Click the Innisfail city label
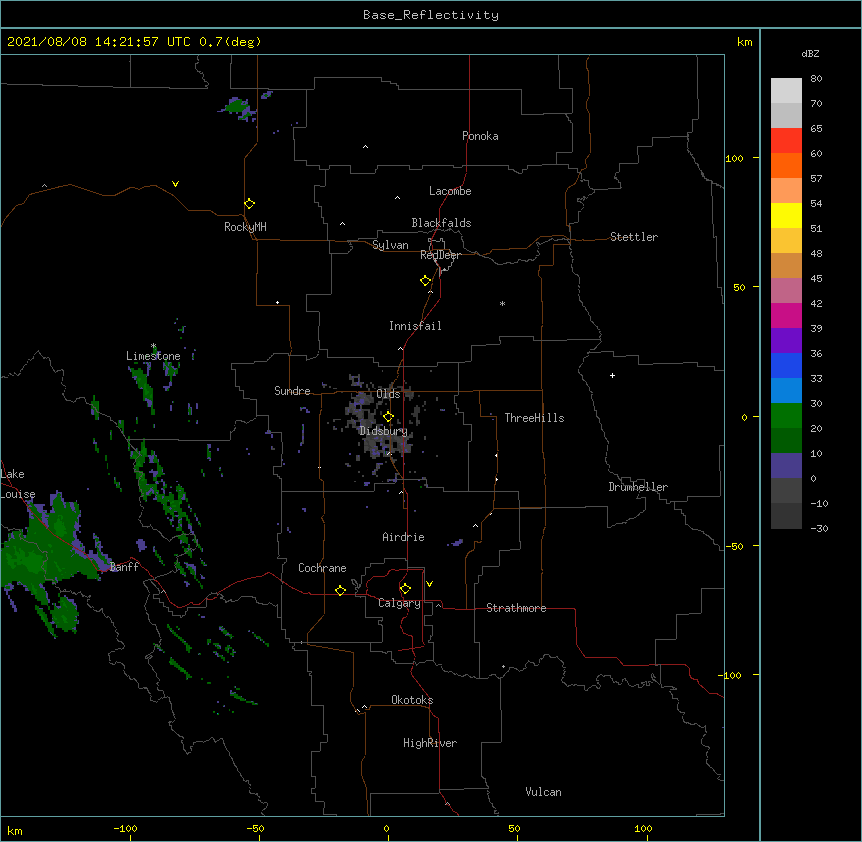 415,326
